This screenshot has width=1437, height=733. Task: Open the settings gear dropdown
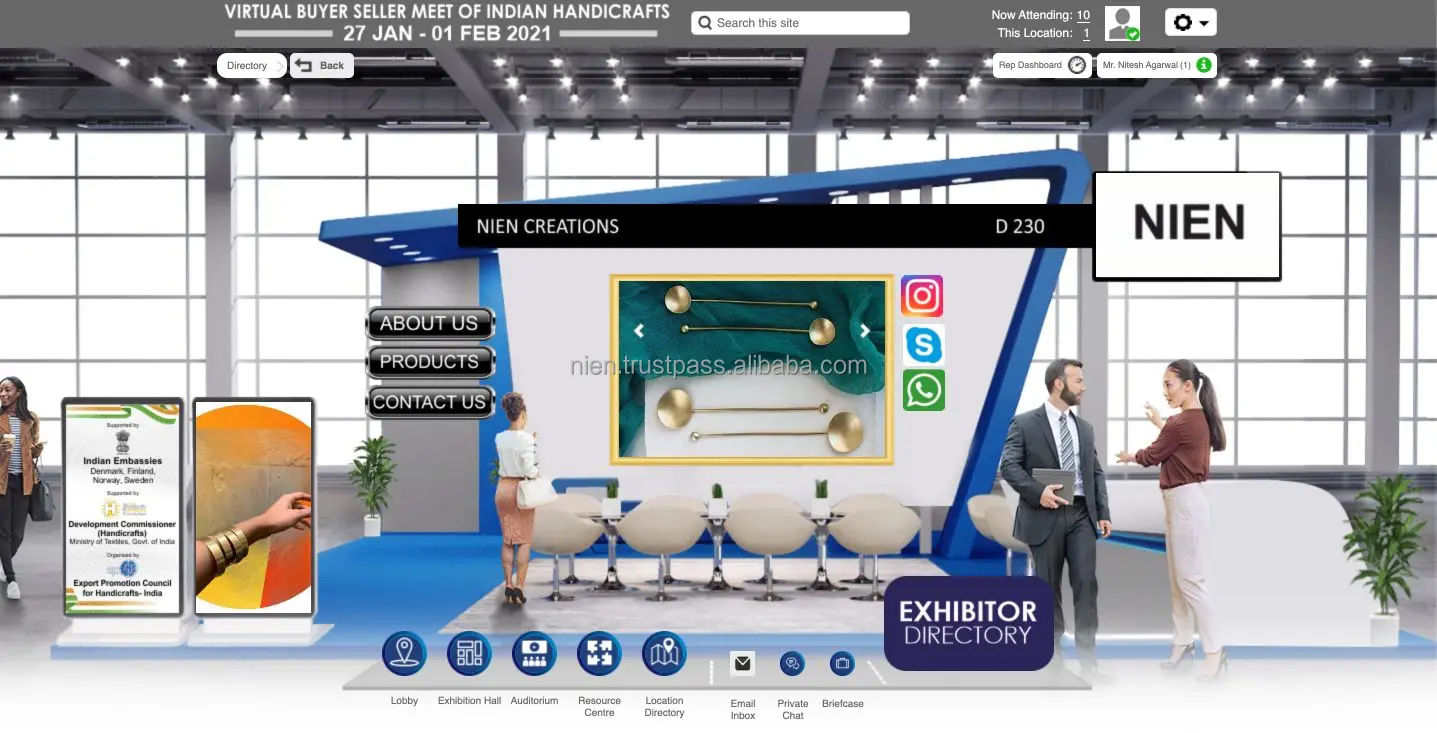(x=1191, y=22)
